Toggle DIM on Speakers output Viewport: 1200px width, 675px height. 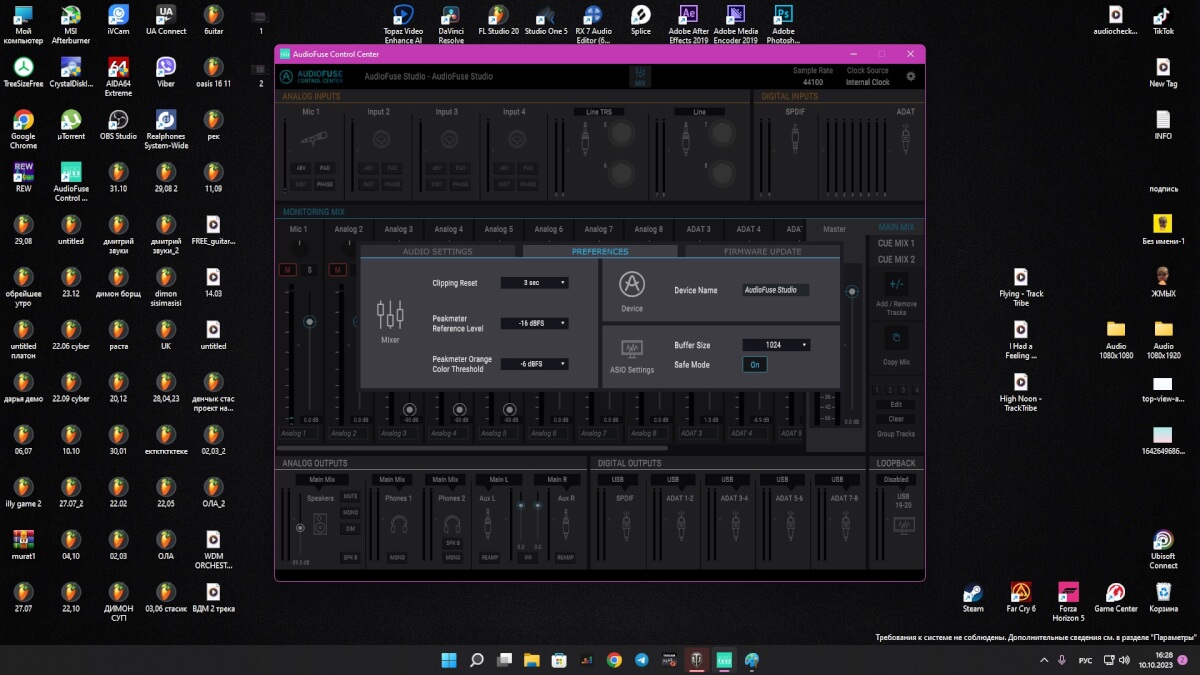(350, 528)
